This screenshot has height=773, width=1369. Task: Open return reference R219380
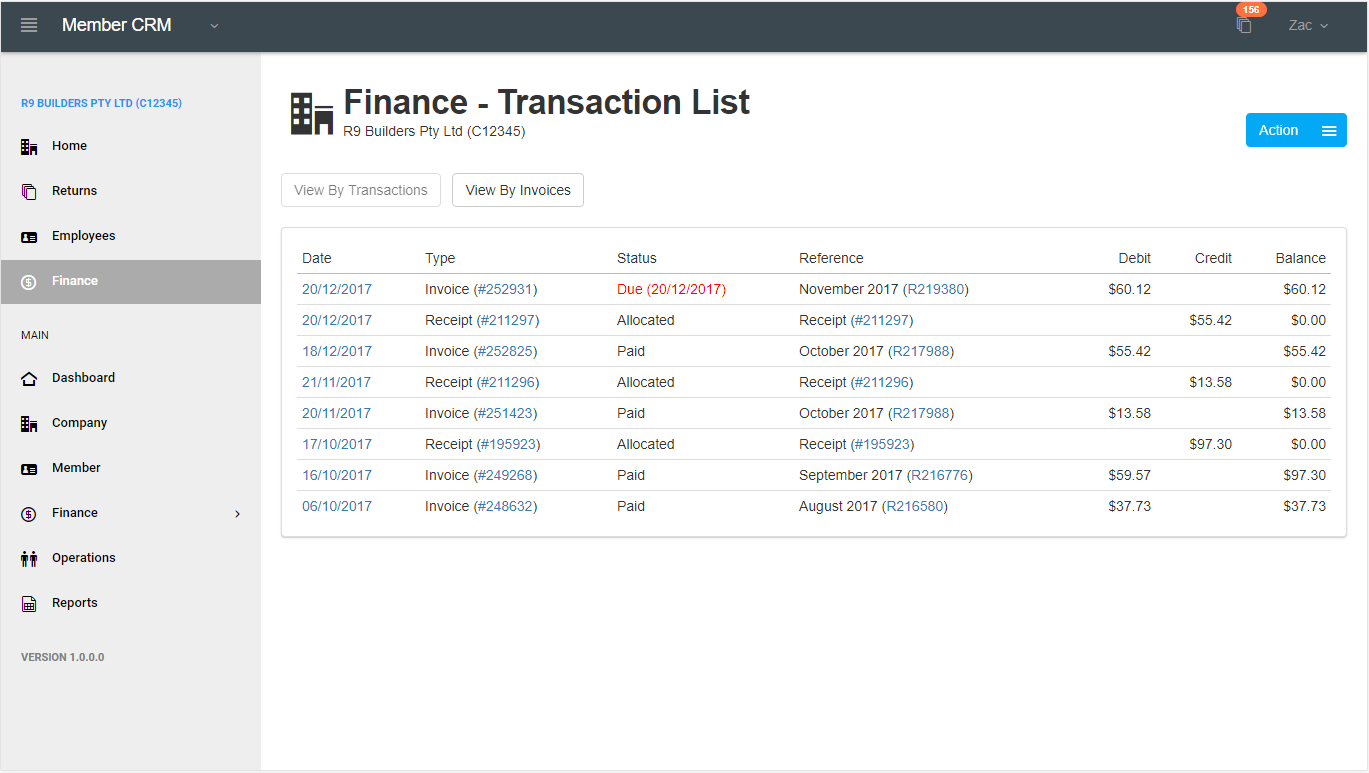pos(935,289)
